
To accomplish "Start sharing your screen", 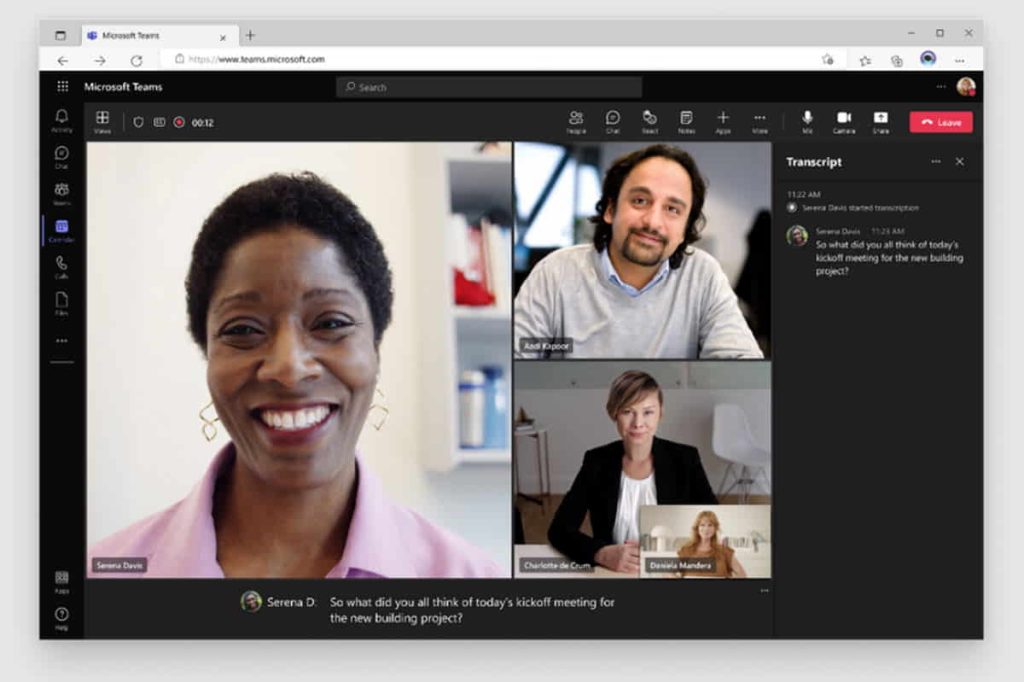I will tap(881, 121).
